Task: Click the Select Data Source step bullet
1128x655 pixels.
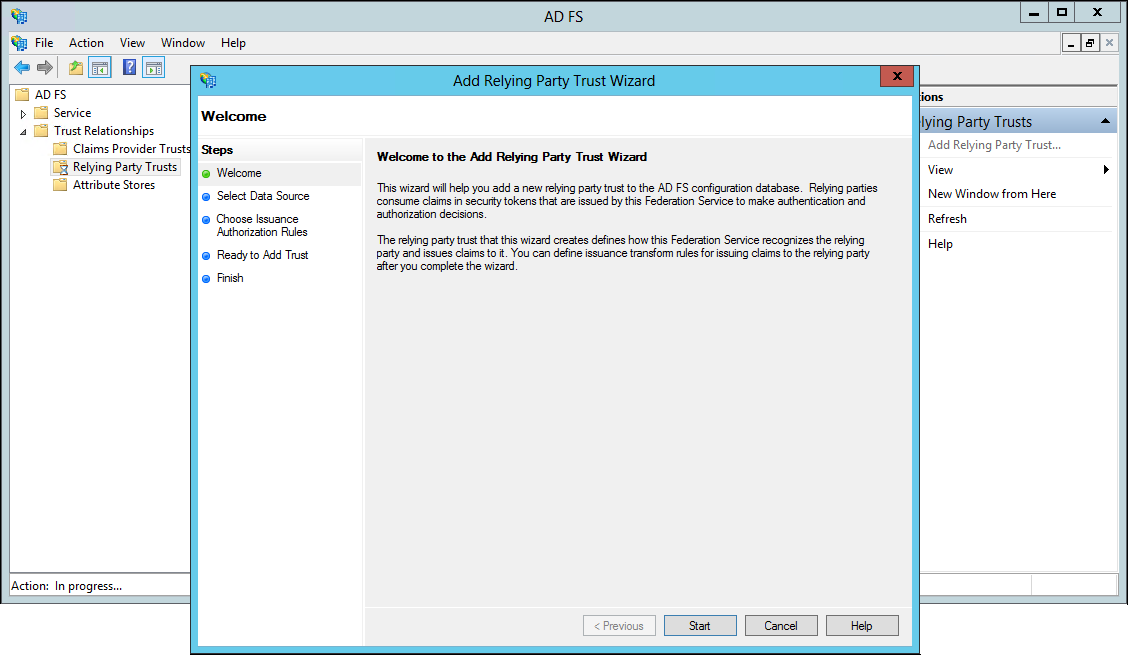Action: coord(206,196)
